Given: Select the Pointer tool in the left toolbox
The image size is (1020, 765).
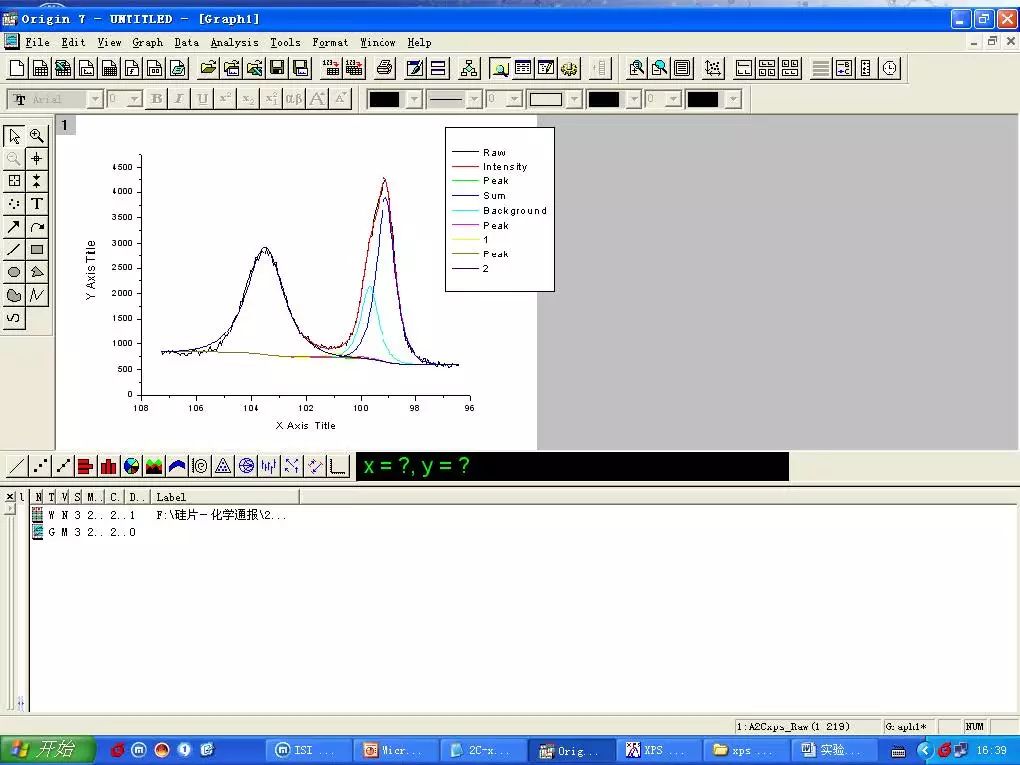Looking at the screenshot, I should [14, 136].
